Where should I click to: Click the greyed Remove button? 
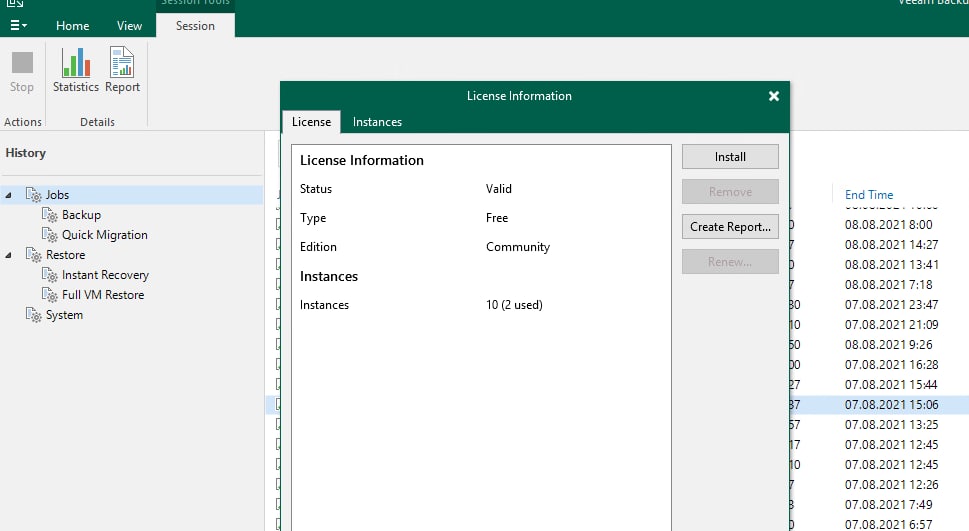click(730, 192)
